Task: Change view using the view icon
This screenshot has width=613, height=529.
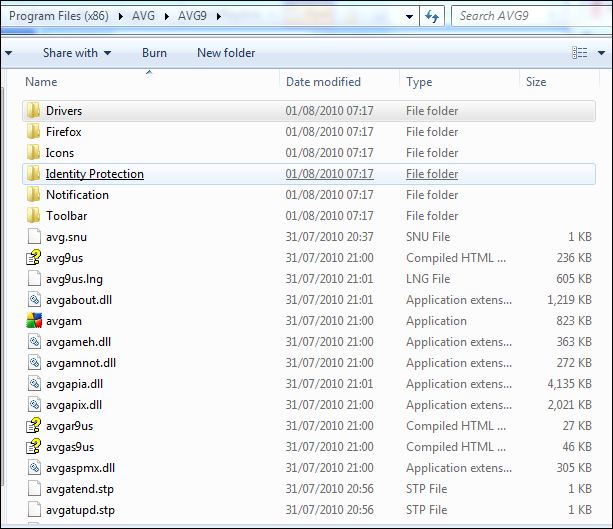Action: tap(580, 52)
